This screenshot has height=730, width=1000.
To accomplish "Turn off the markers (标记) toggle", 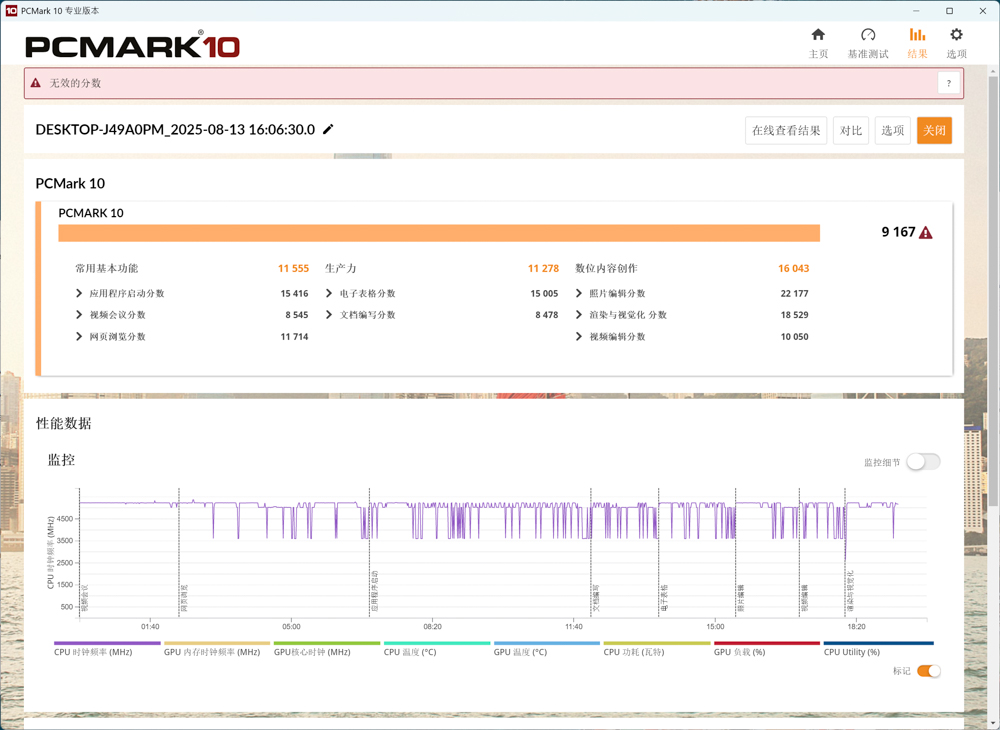I will pos(928,671).
